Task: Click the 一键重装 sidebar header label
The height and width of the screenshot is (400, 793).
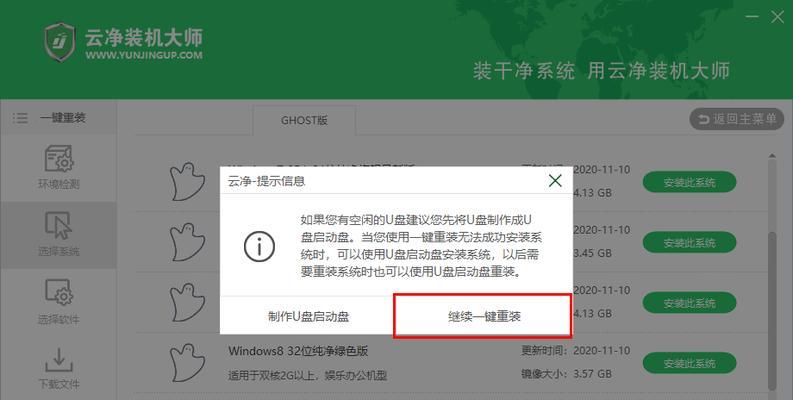Action: click(63, 118)
